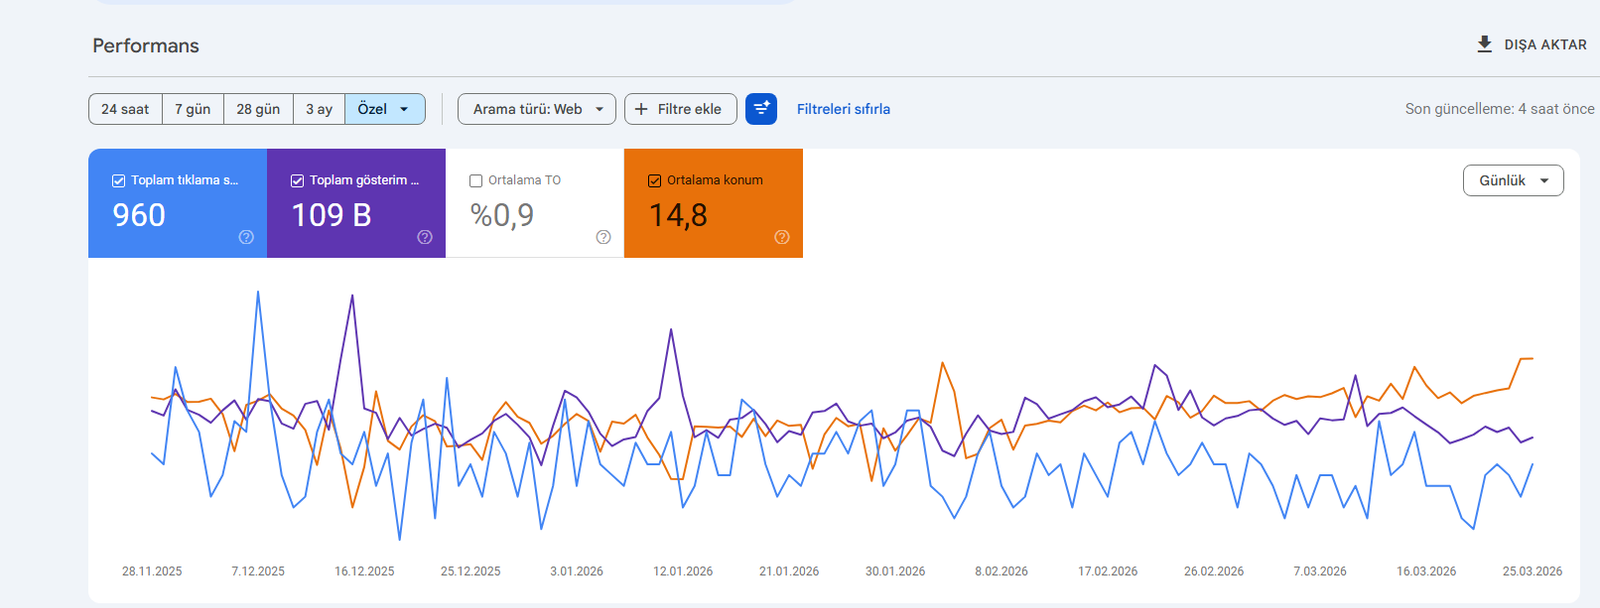Click the Filtre ekle button
The image size is (1600, 608).
(681, 109)
